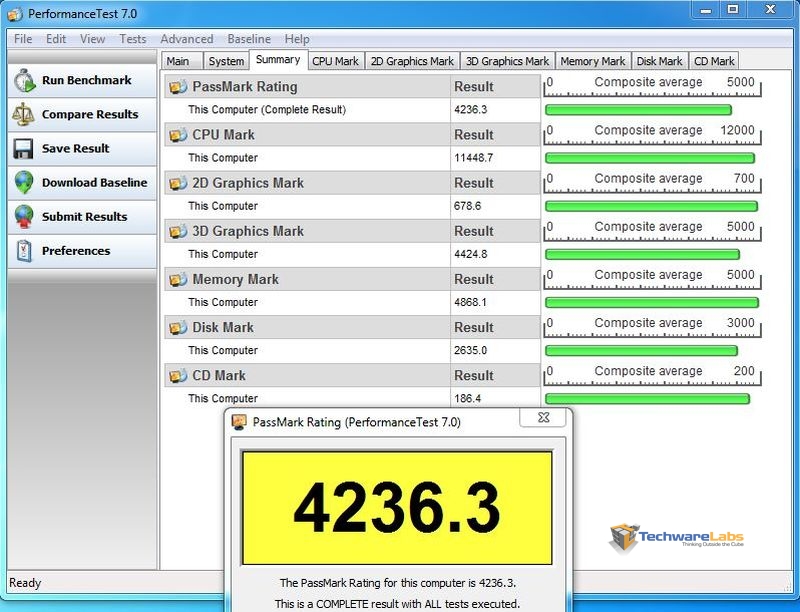Click the PassMark Rating row icon
This screenshot has width=800, height=612.
tap(178, 87)
